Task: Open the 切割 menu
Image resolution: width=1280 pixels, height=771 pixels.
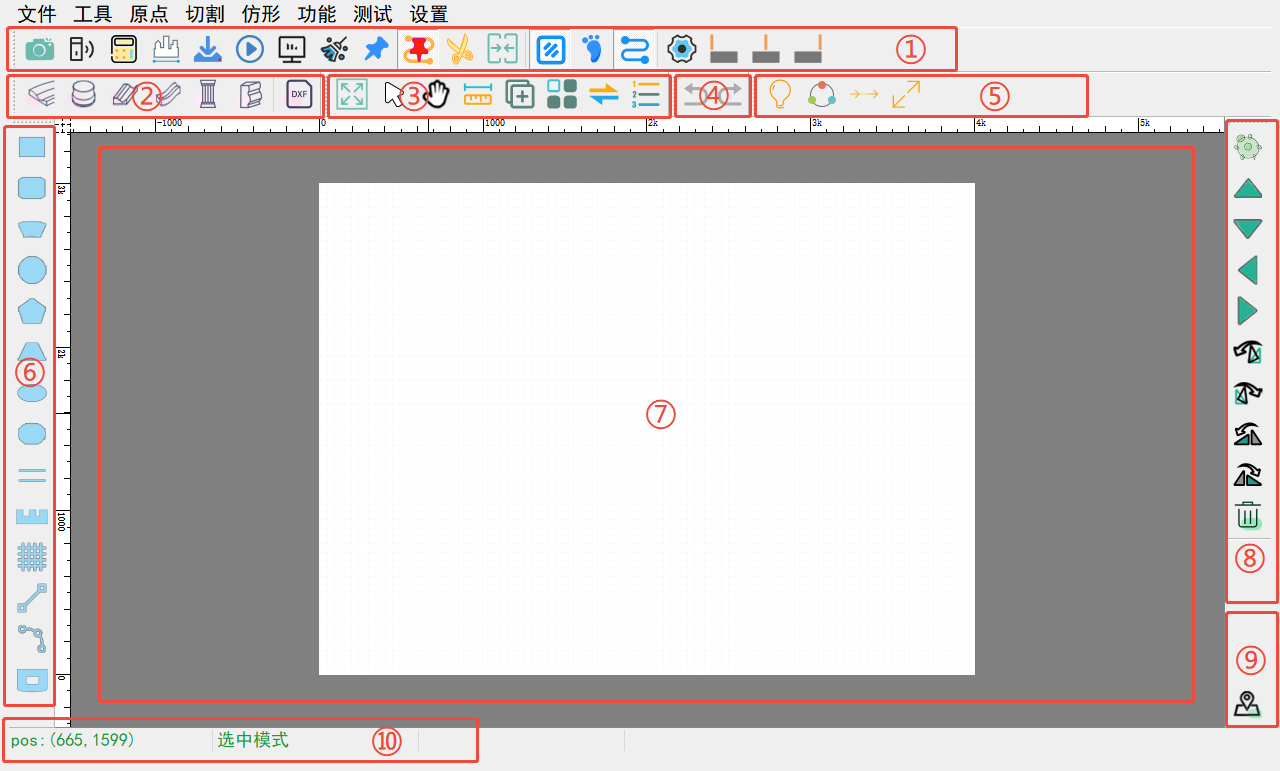Action: (205, 14)
